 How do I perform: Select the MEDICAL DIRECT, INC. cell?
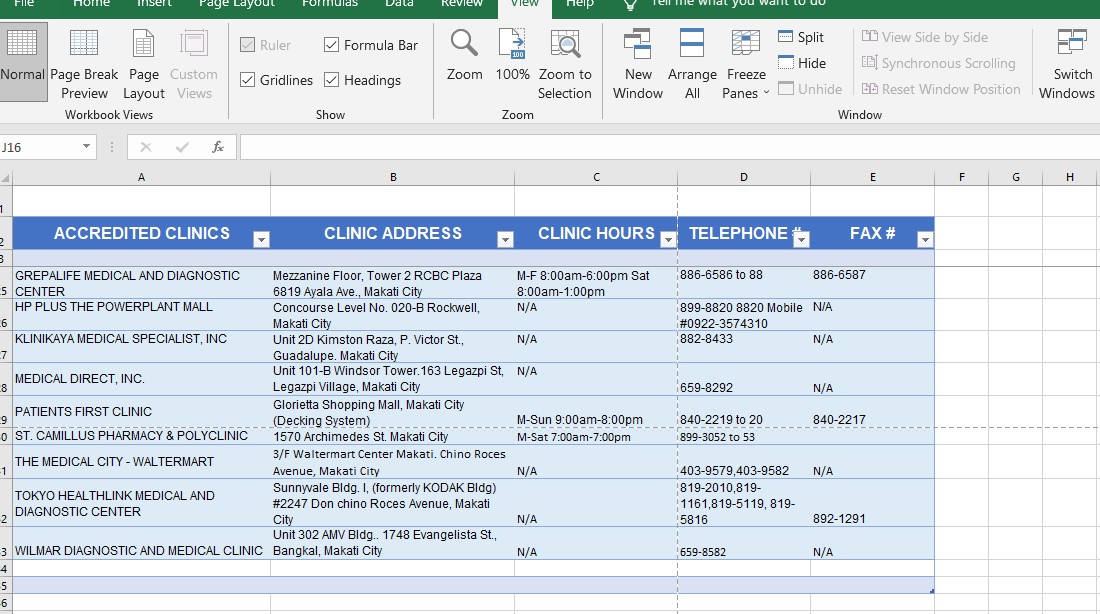pyautogui.click(x=141, y=379)
